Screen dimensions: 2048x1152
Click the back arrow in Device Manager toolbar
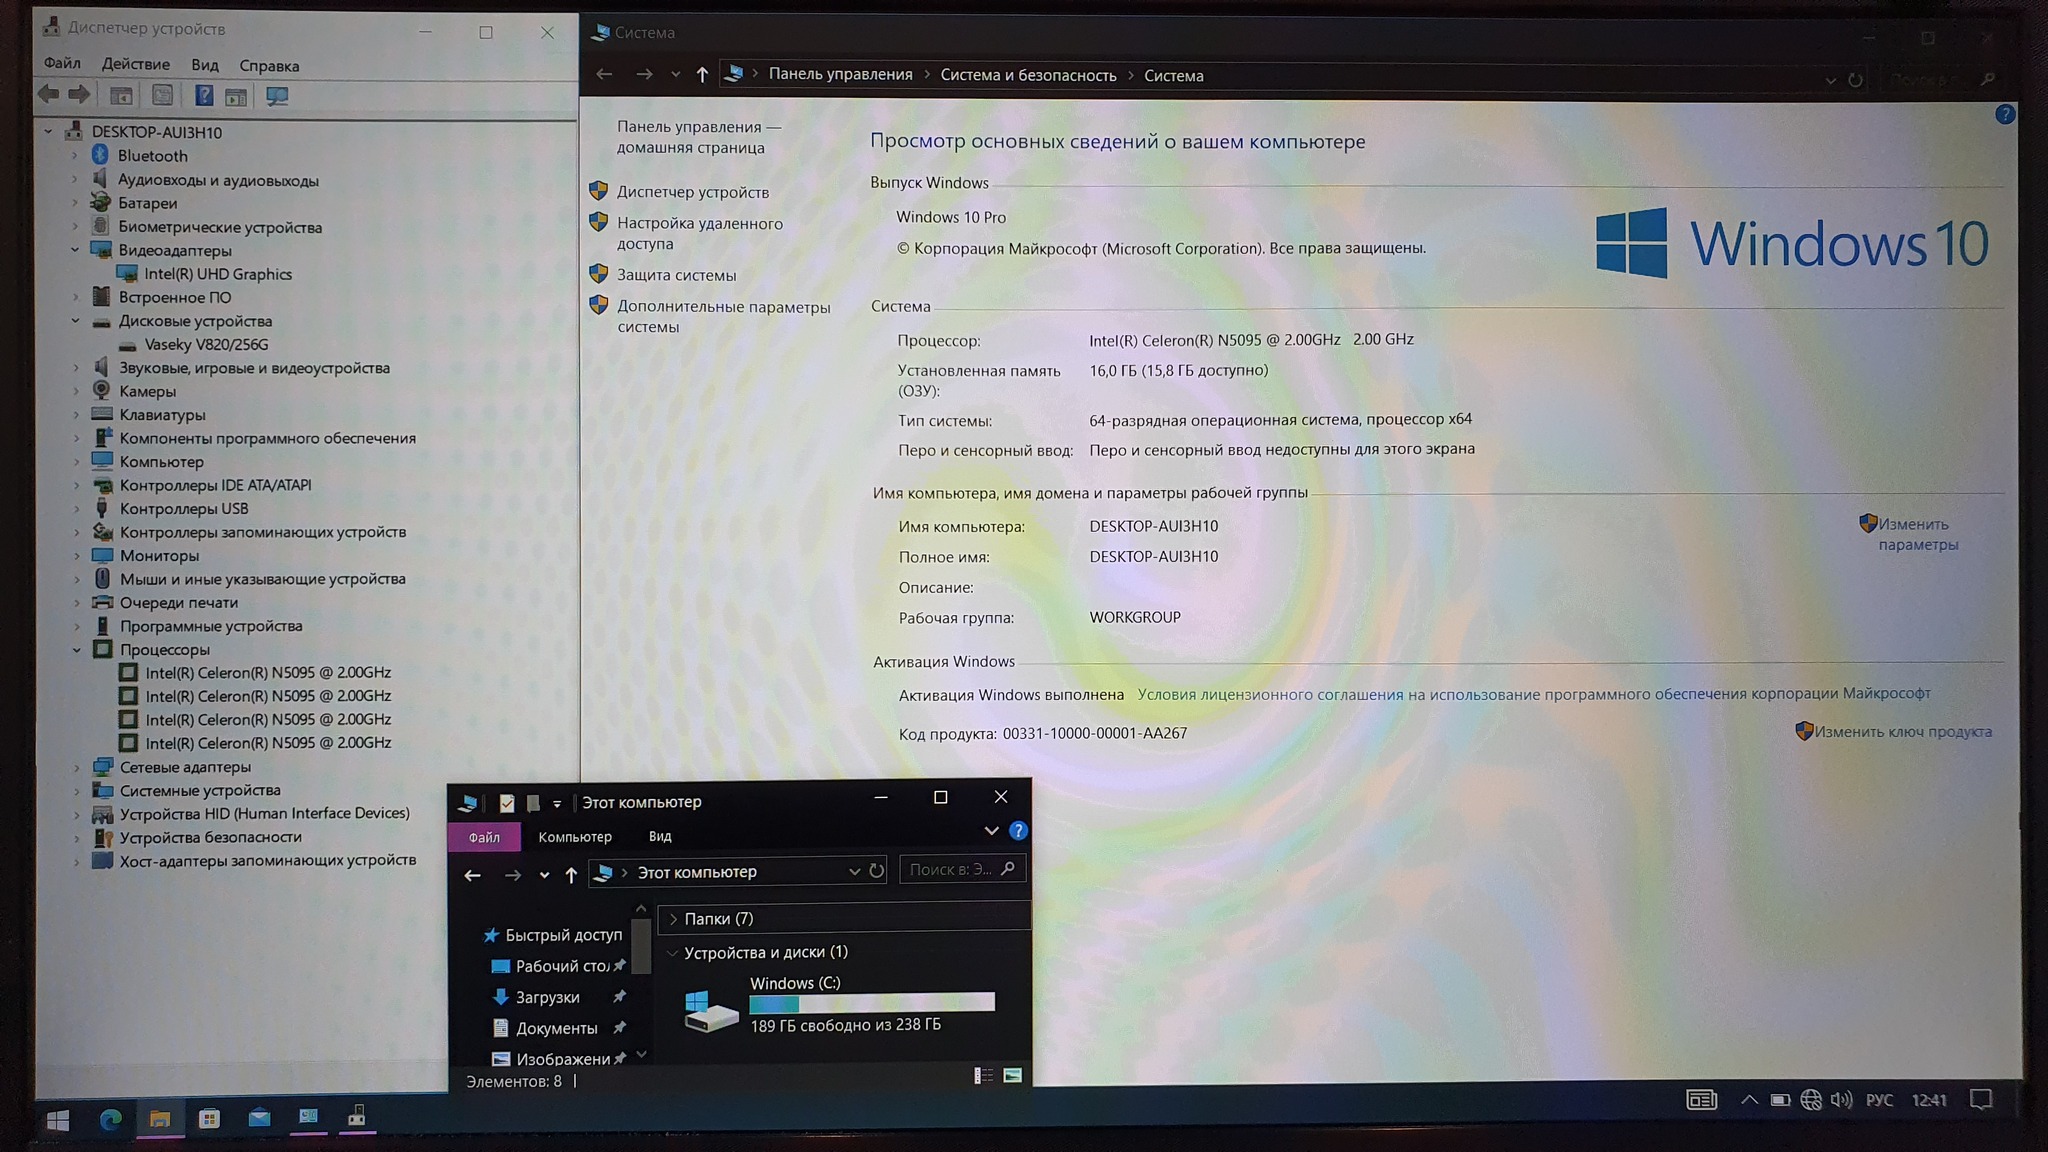point(48,95)
